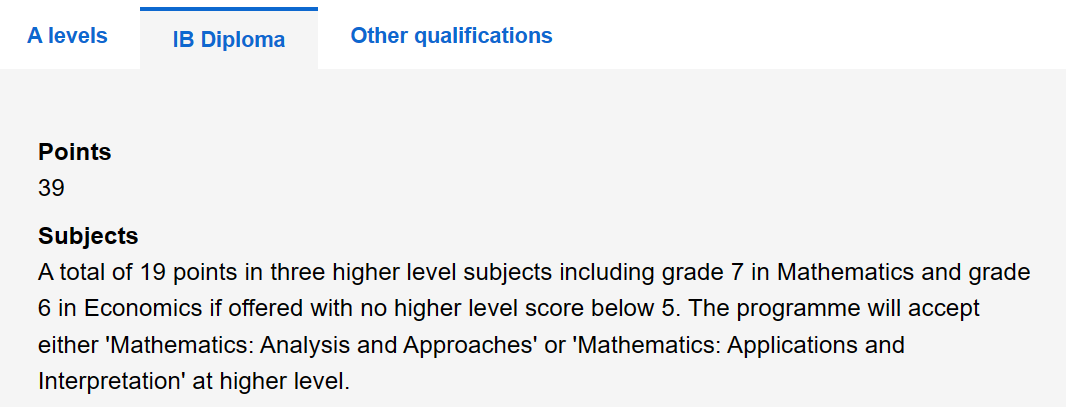Viewport: 1070px width, 407px height.
Task: Click the points value 39
Action: (x=51, y=188)
